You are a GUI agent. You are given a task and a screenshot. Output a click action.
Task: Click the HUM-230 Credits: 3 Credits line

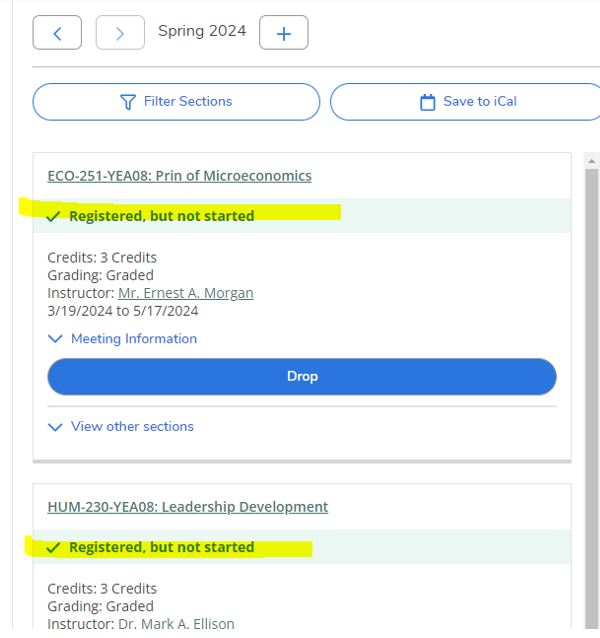102,589
